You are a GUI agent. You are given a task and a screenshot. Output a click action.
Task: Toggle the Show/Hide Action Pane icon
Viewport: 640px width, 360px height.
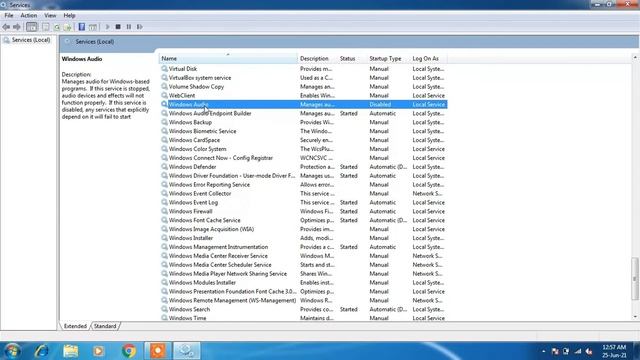click(x=93, y=27)
